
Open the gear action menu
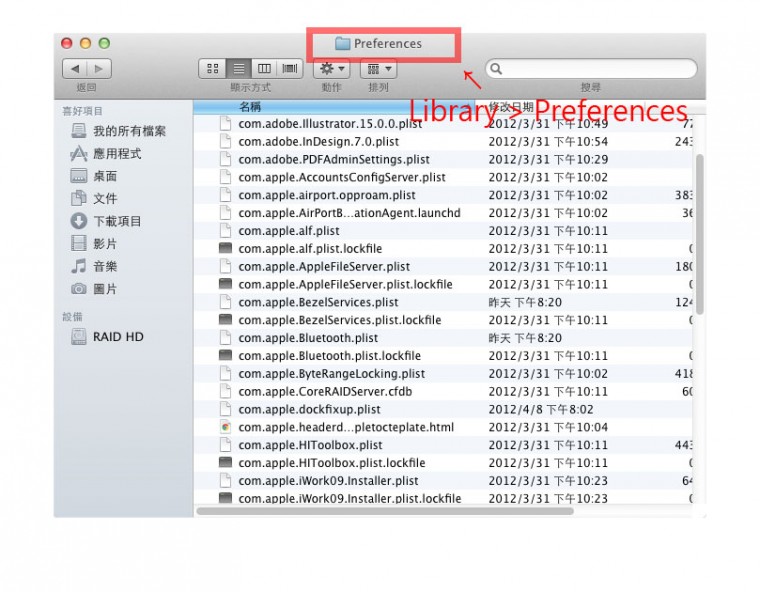tap(332, 68)
